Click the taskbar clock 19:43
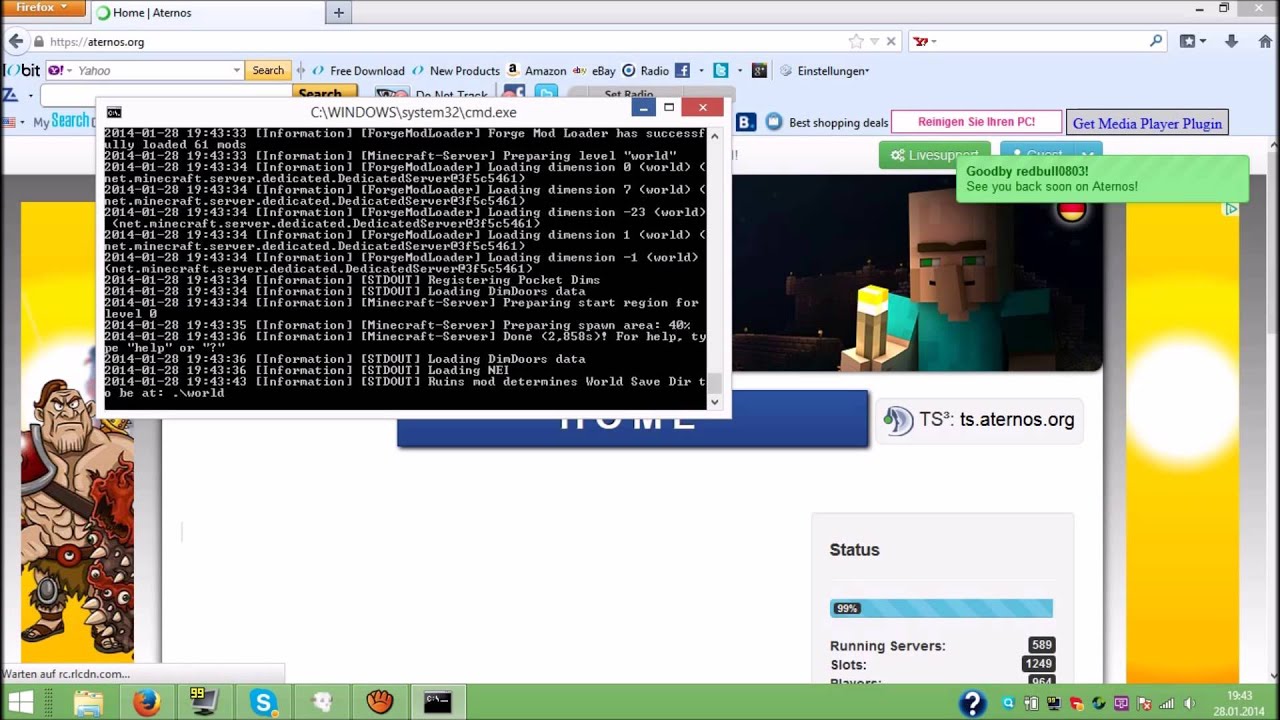Image resolution: width=1280 pixels, height=720 pixels. tap(1239, 702)
